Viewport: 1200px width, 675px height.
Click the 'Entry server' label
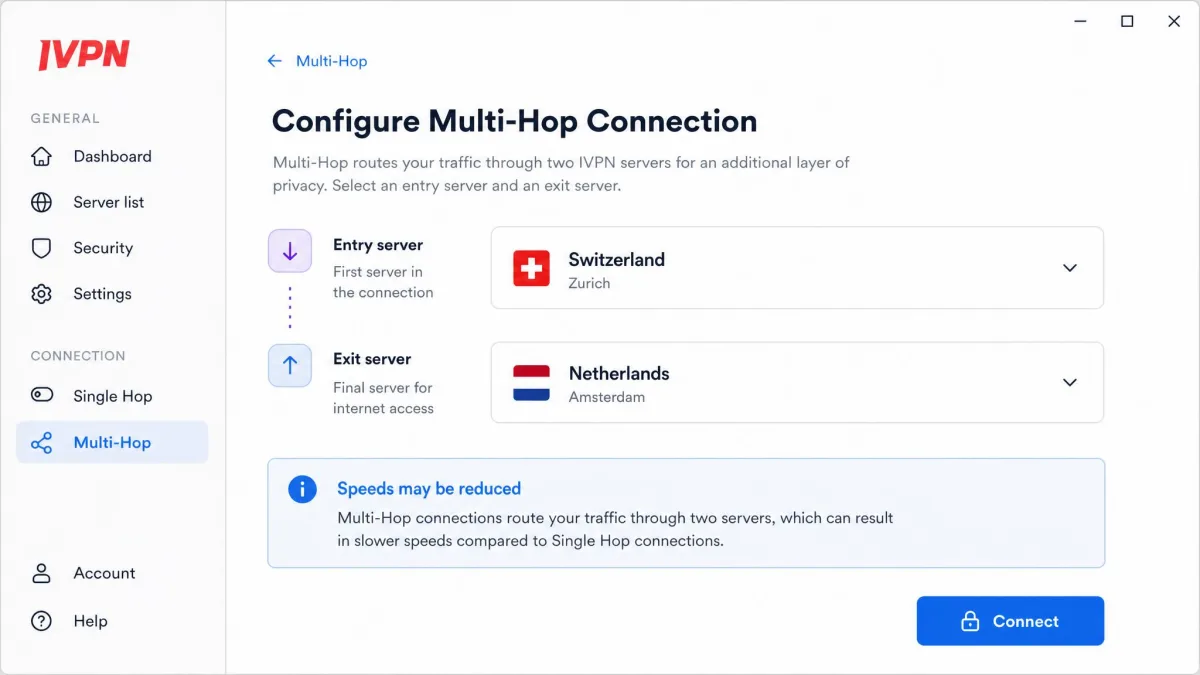pos(378,245)
